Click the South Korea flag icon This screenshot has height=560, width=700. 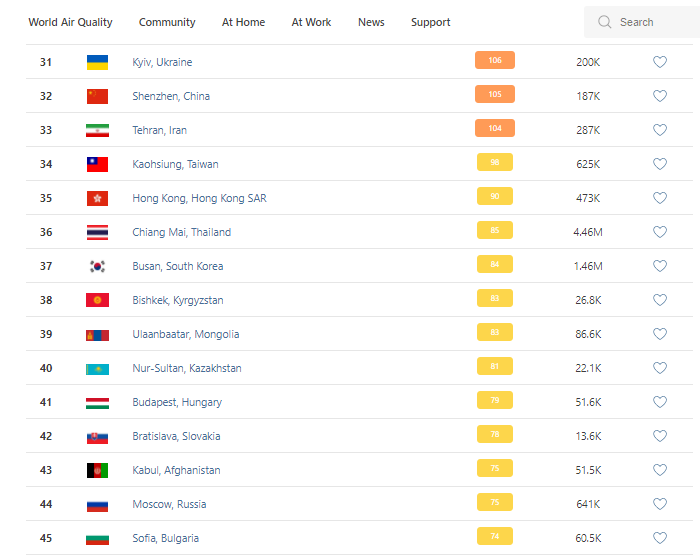click(97, 266)
